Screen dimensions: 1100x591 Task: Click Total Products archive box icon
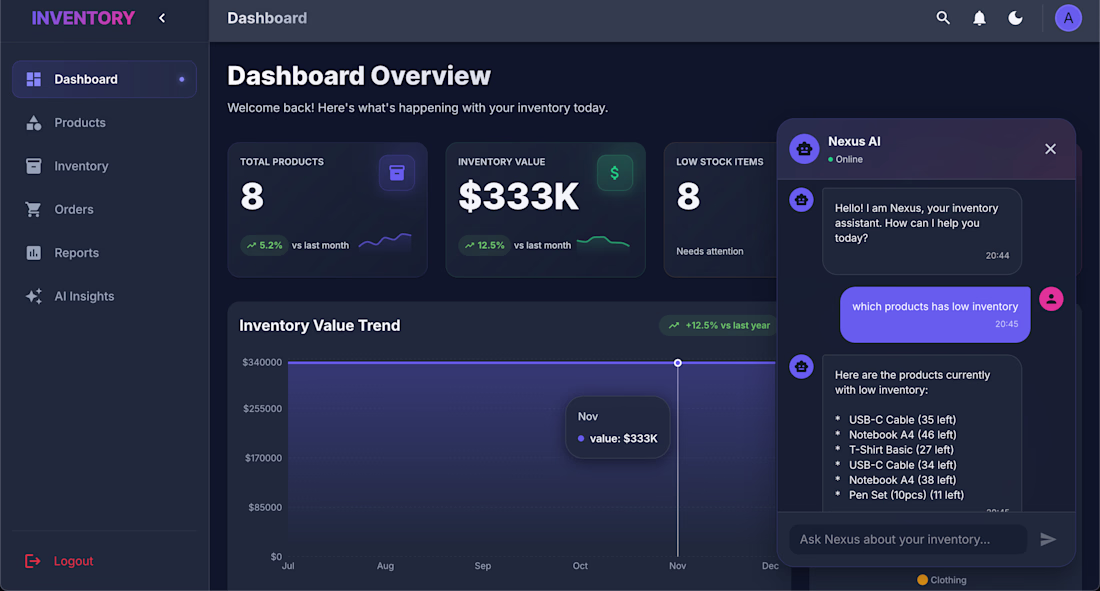(397, 173)
